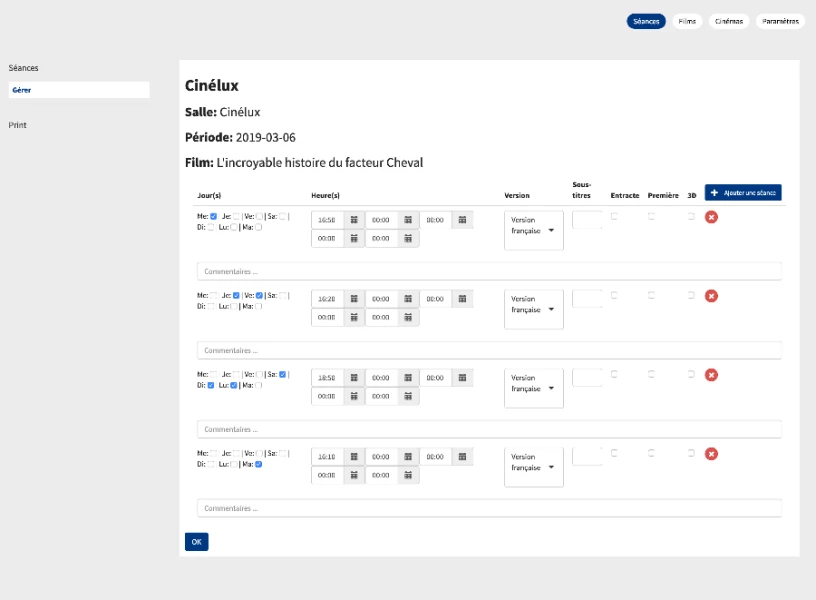The height and width of the screenshot is (600, 816).
Task: Open the Cinémas tab
Action: [x=728, y=21]
